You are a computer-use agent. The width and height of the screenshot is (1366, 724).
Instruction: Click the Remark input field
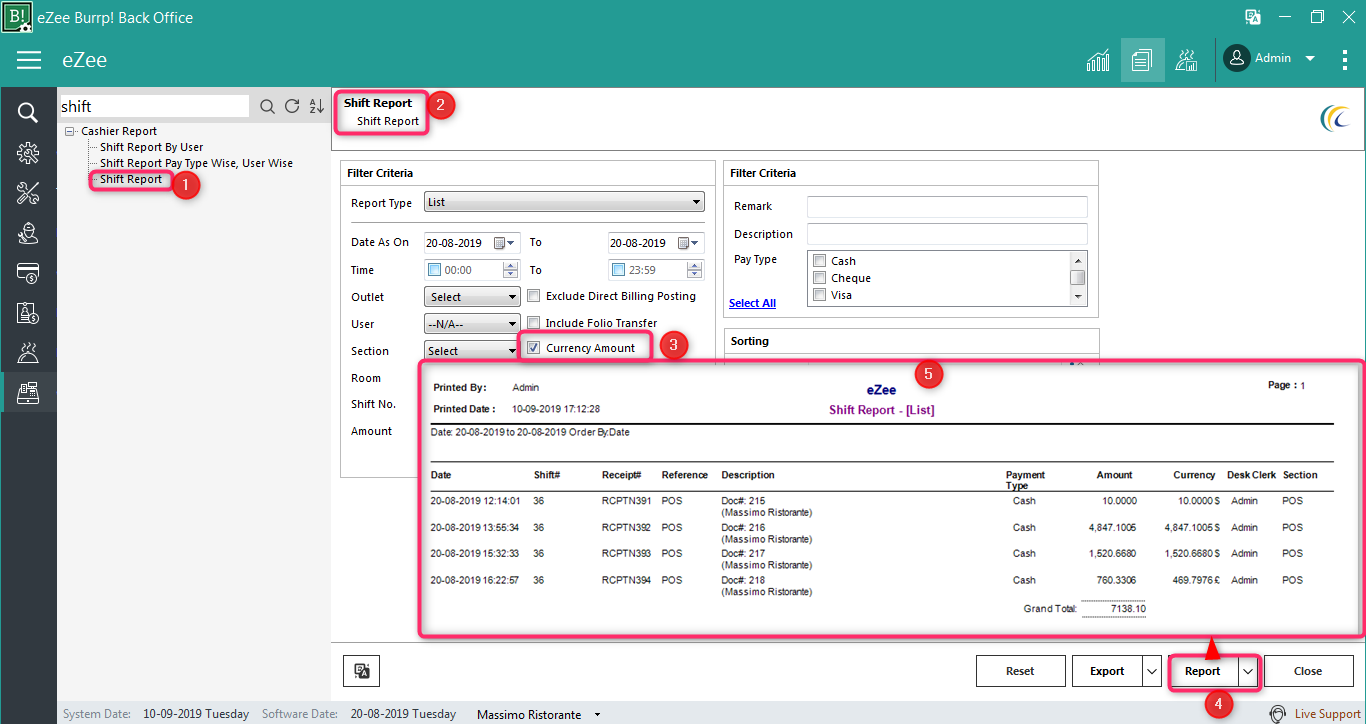(x=947, y=207)
